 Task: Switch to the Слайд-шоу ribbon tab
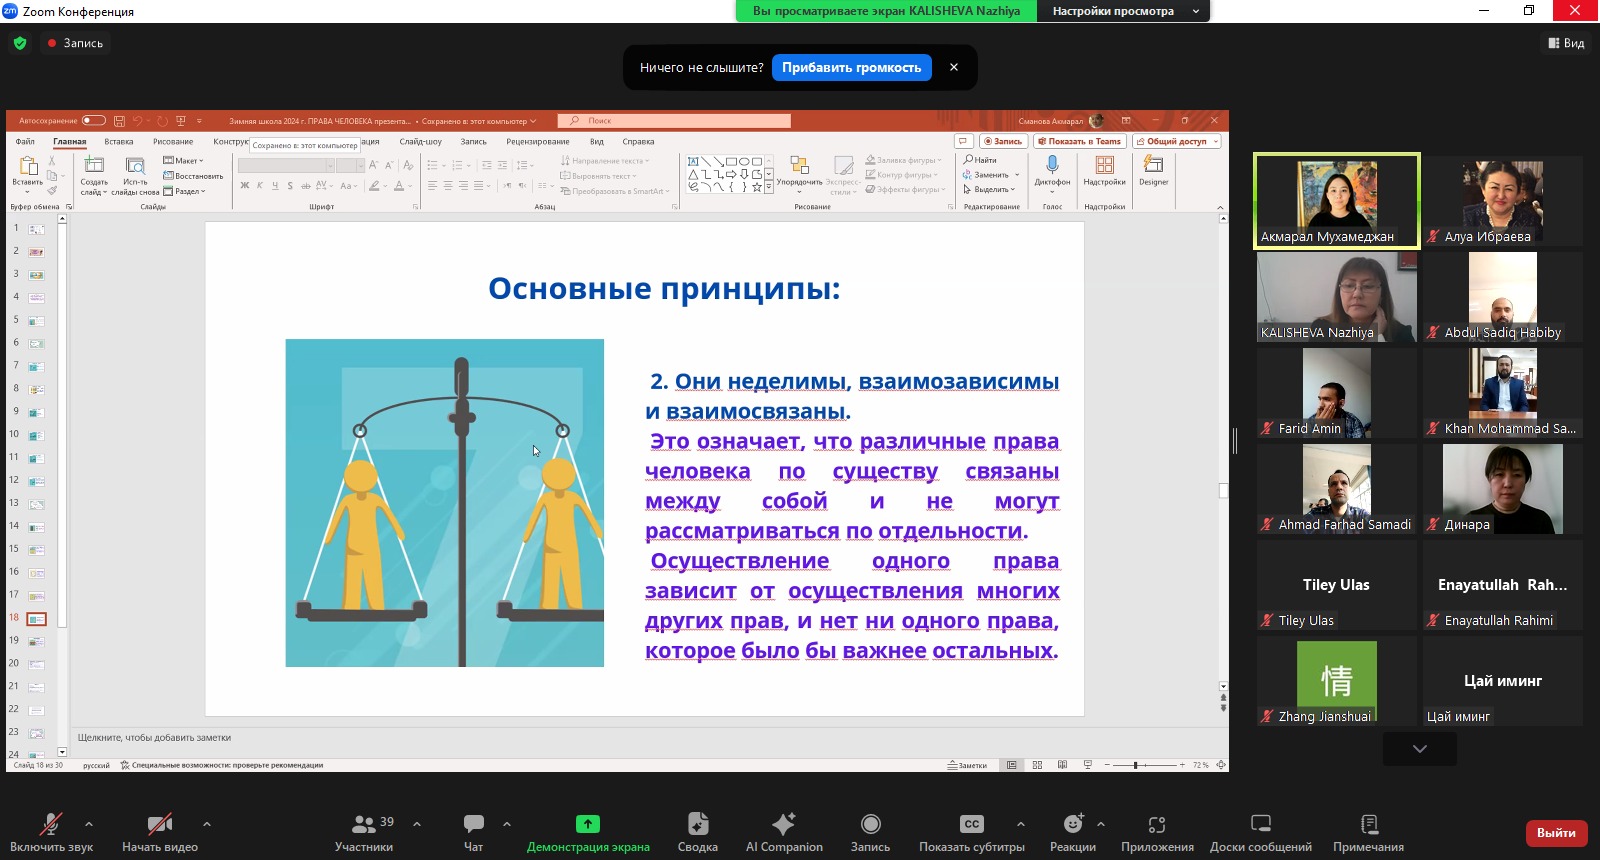[x=421, y=142]
